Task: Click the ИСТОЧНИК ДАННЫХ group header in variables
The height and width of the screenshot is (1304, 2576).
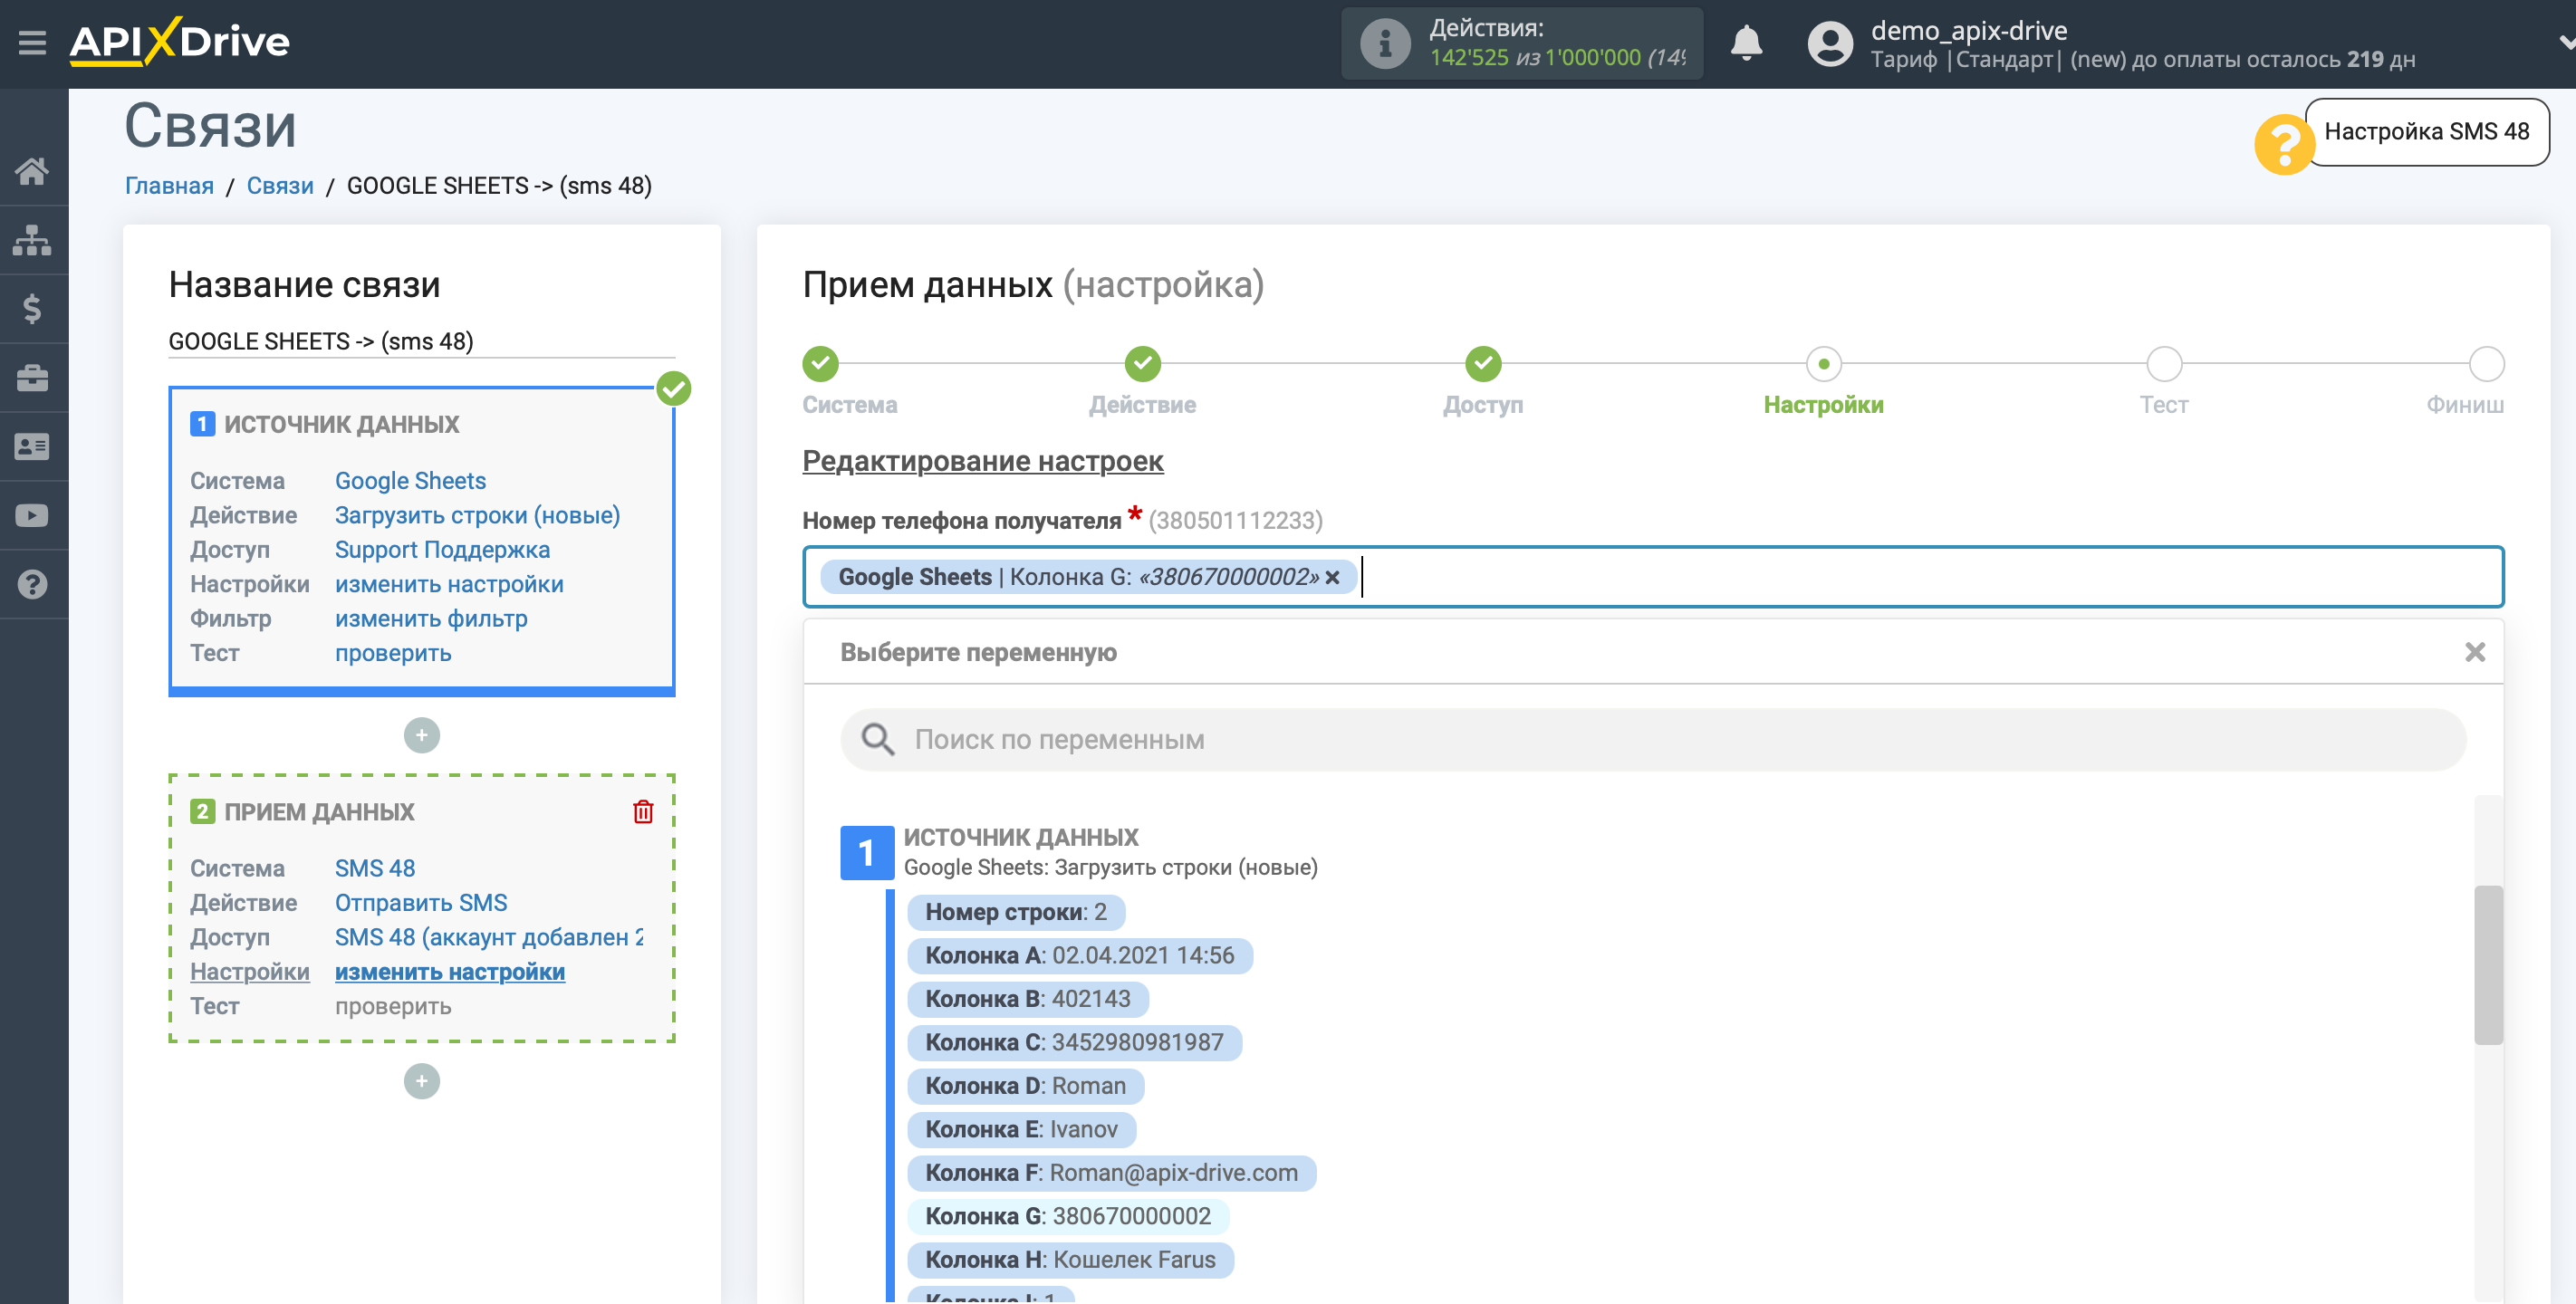Action: (1020, 837)
